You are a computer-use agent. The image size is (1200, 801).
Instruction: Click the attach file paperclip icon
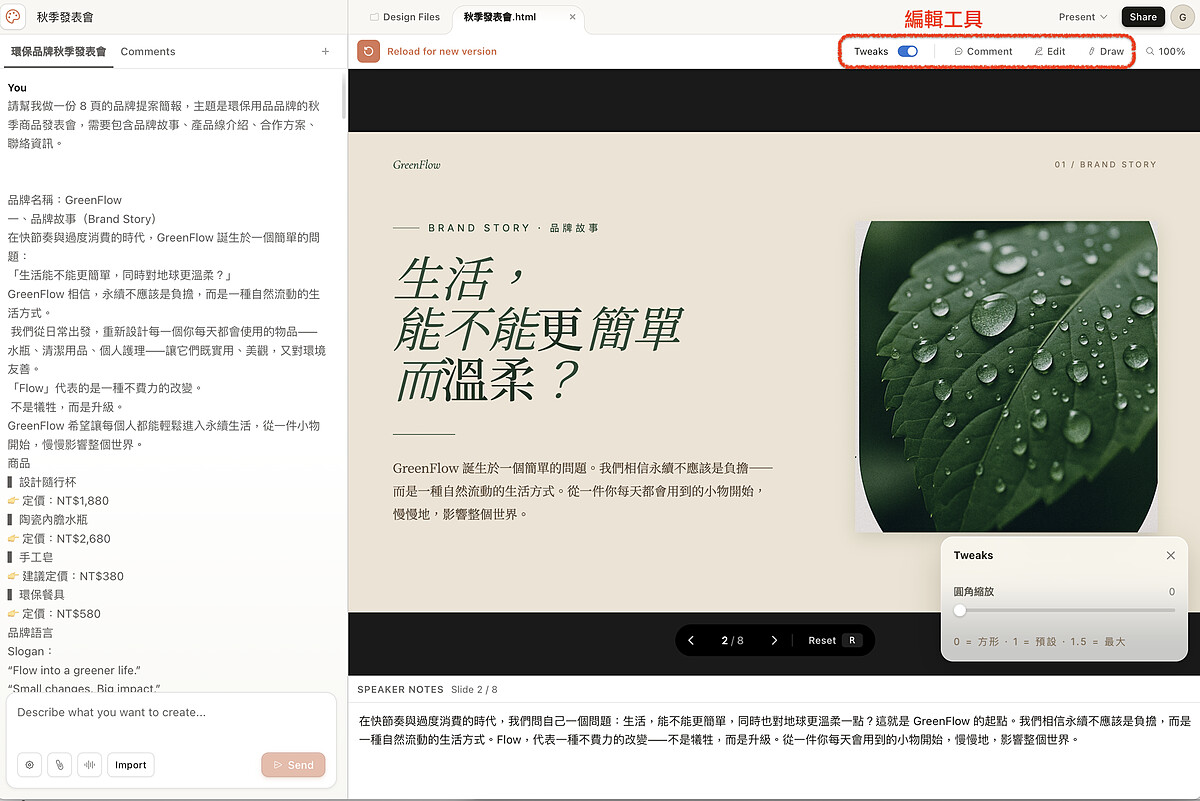click(60, 765)
